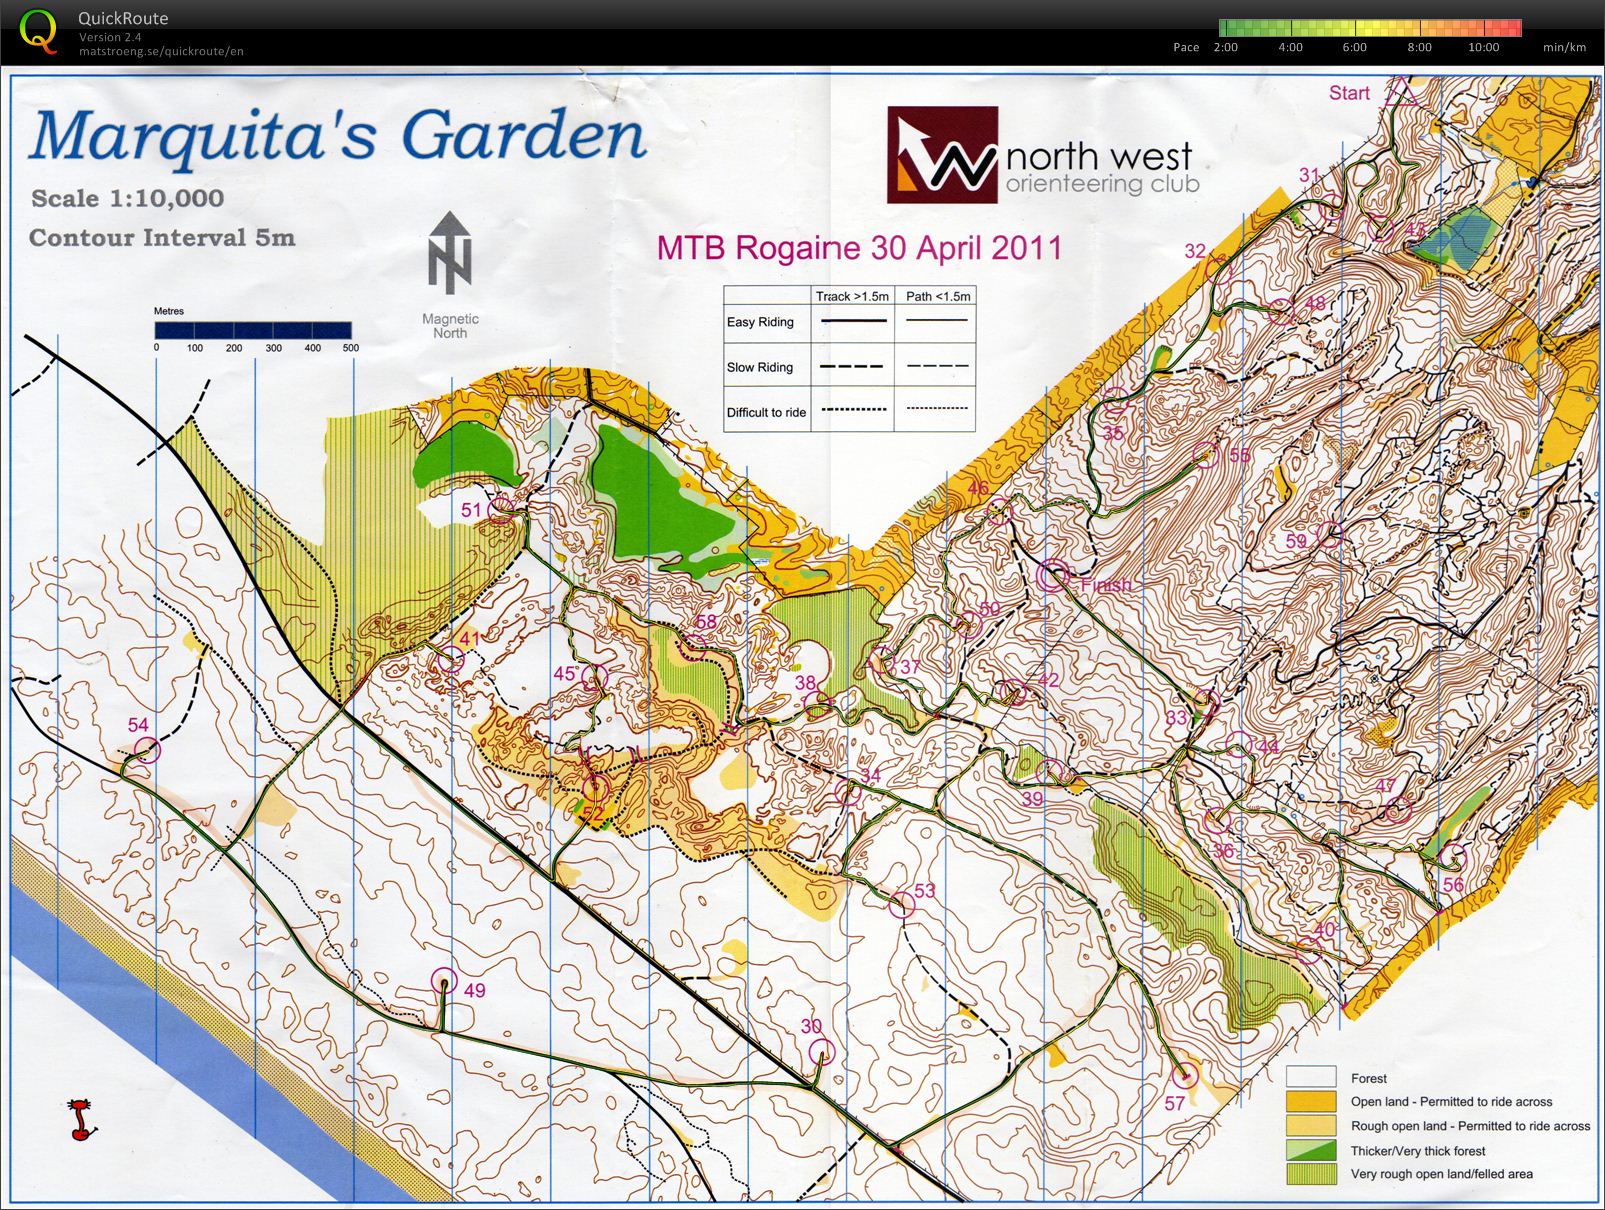Image resolution: width=1605 pixels, height=1210 pixels.
Task: Click the blue metres scale bar
Action: point(253,331)
